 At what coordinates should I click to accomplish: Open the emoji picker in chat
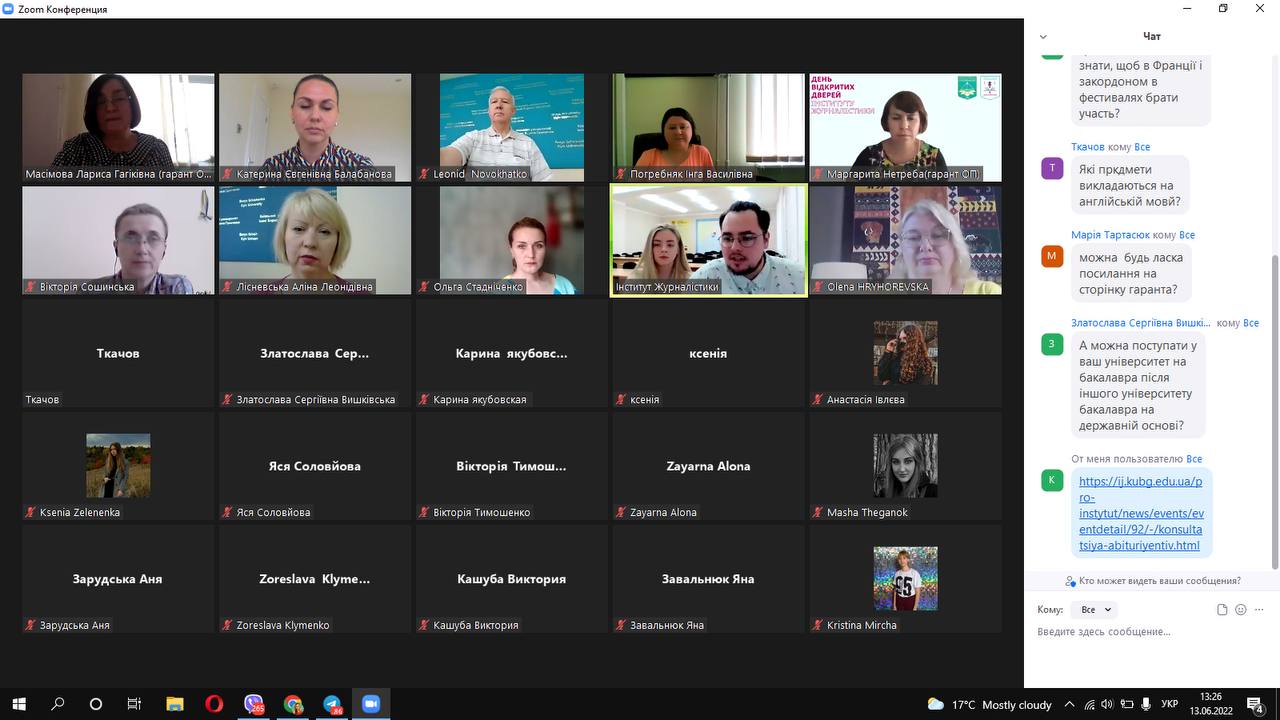(1241, 610)
